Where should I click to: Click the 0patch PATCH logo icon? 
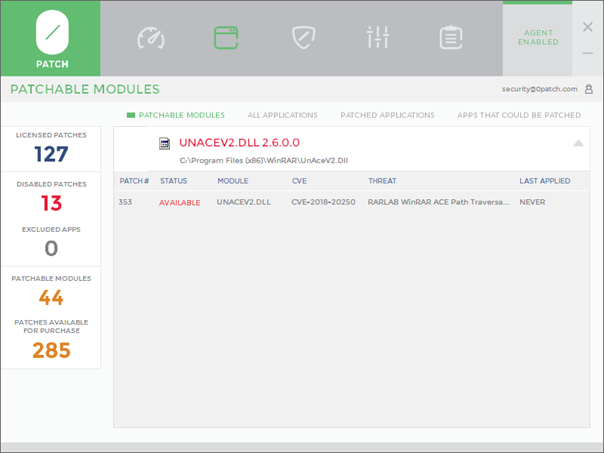(52, 39)
